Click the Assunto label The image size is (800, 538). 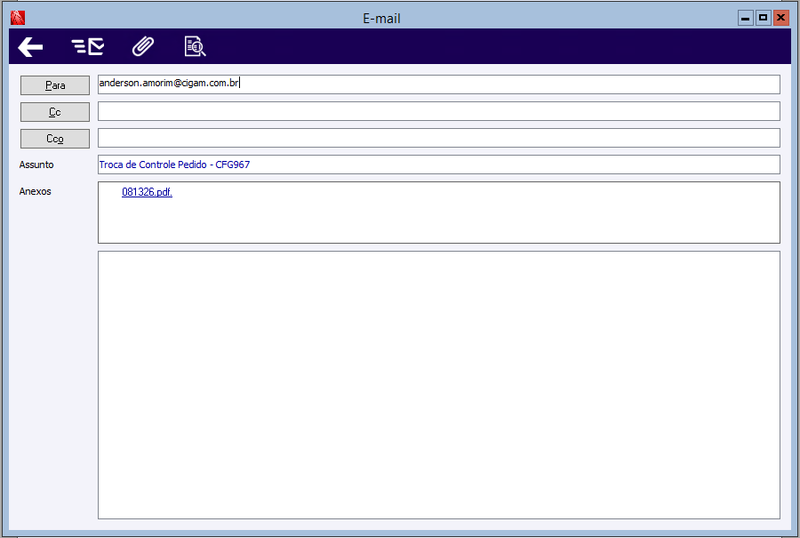(x=36, y=165)
